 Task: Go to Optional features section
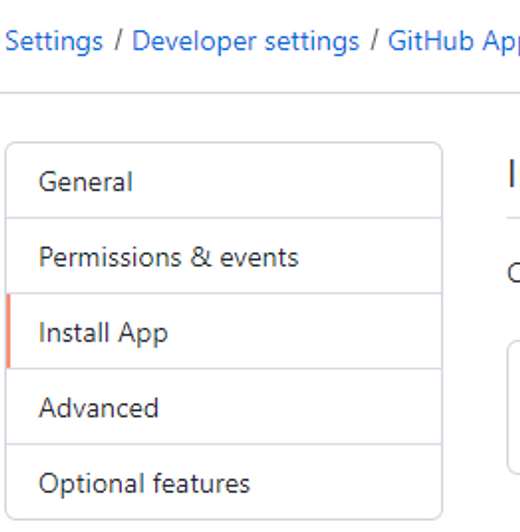coord(224,482)
